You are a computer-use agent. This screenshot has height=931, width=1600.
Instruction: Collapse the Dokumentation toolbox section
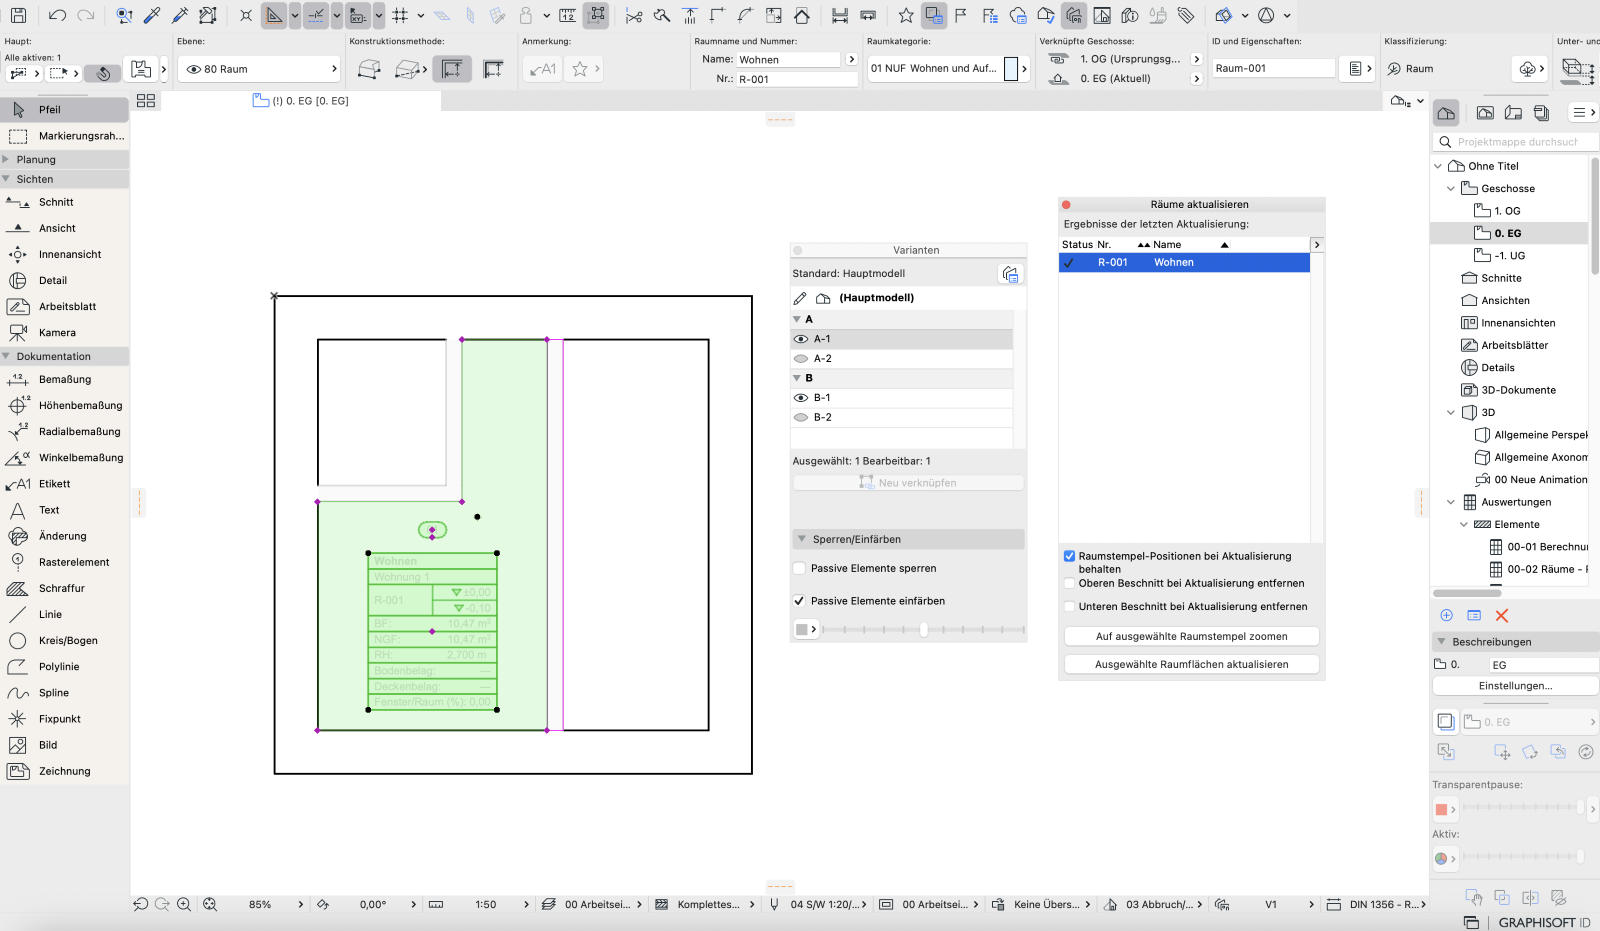6,356
